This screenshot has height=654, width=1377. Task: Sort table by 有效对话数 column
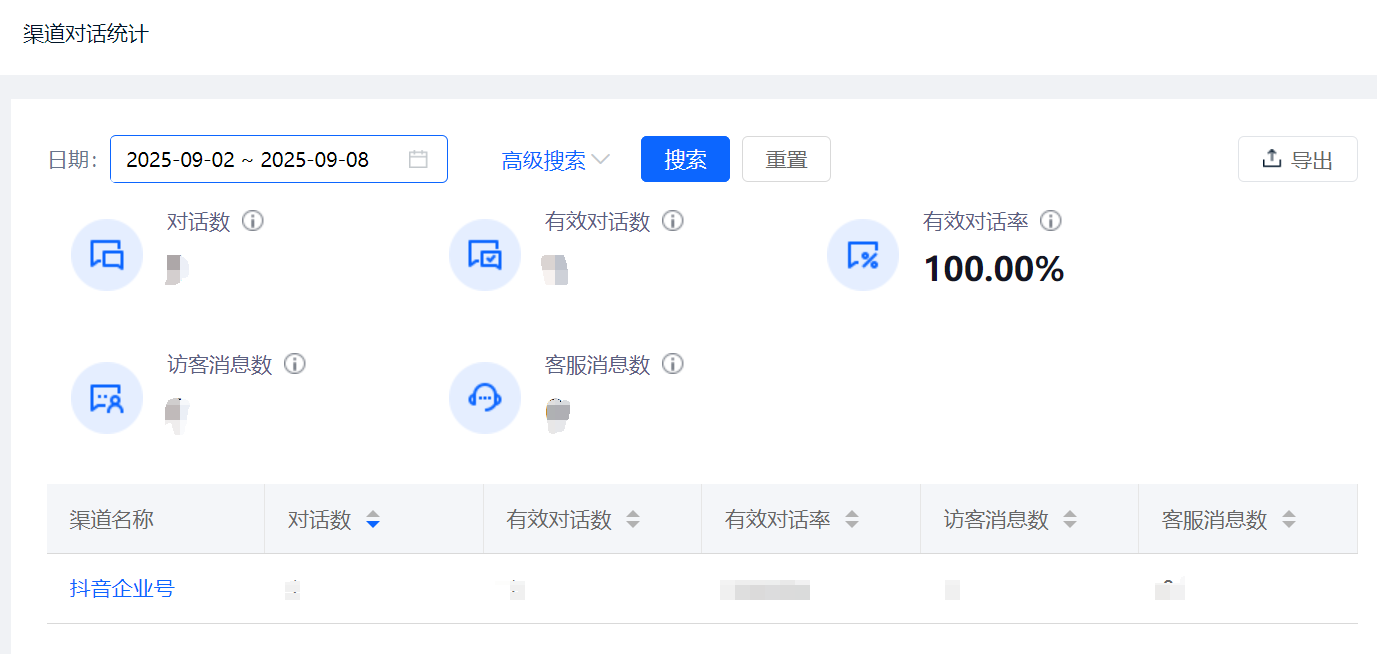[x=632, y=519]
